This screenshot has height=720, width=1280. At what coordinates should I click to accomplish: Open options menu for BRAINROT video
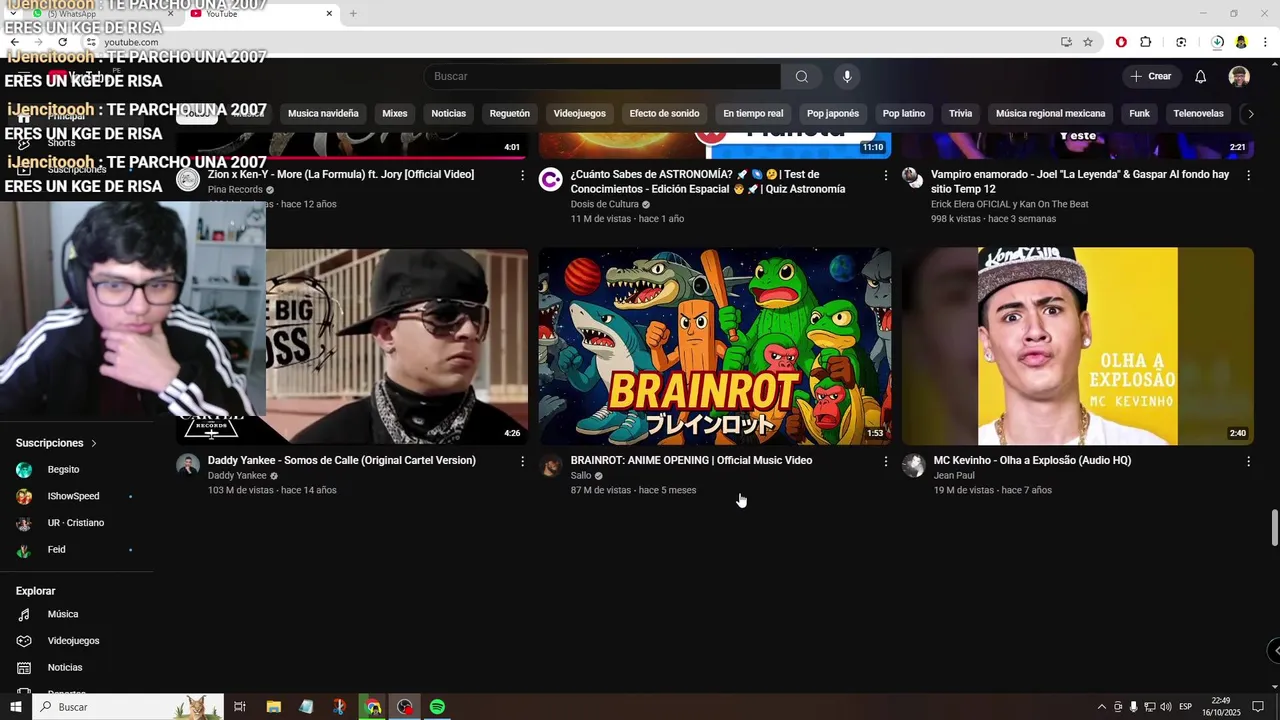885,461
